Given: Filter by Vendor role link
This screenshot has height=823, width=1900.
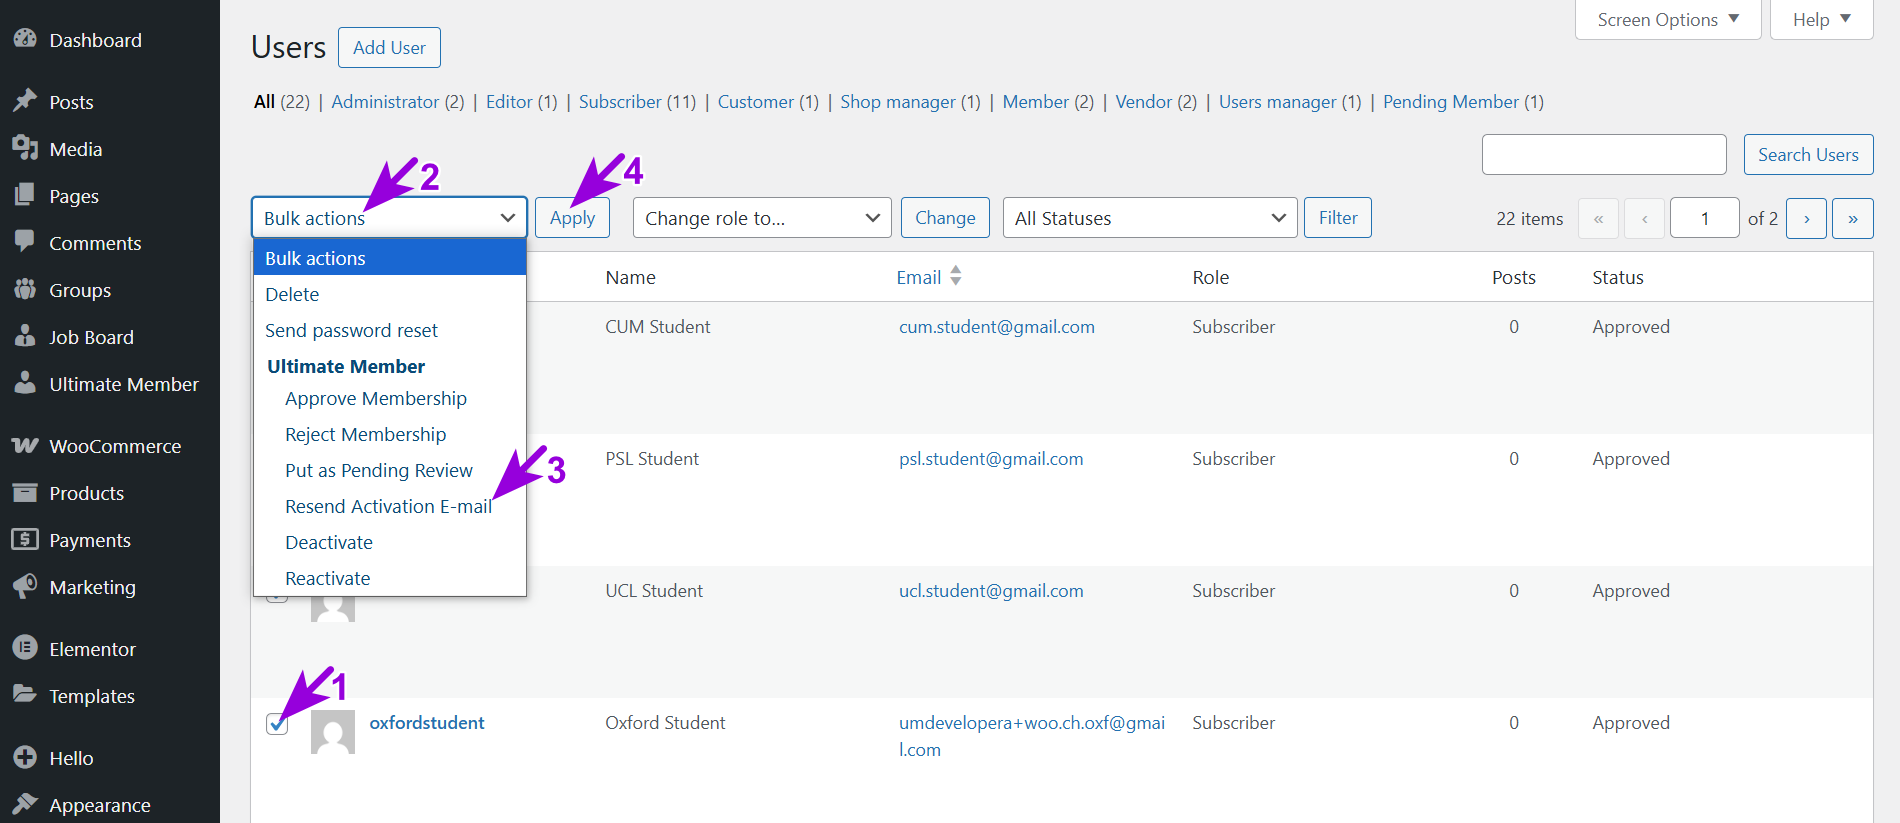Looking at the screenshot, I should point(1156,102).
